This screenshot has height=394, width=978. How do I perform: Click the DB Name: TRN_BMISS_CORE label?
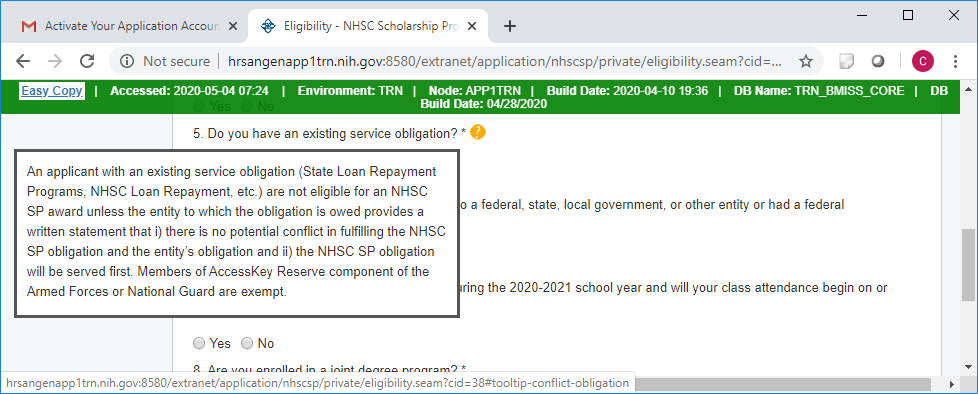coord(819,91)
